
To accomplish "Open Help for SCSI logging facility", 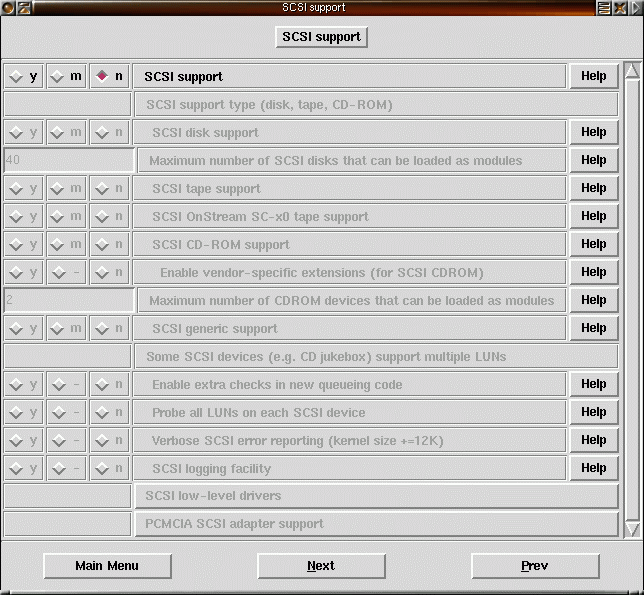I will click(x=593, y=468).
